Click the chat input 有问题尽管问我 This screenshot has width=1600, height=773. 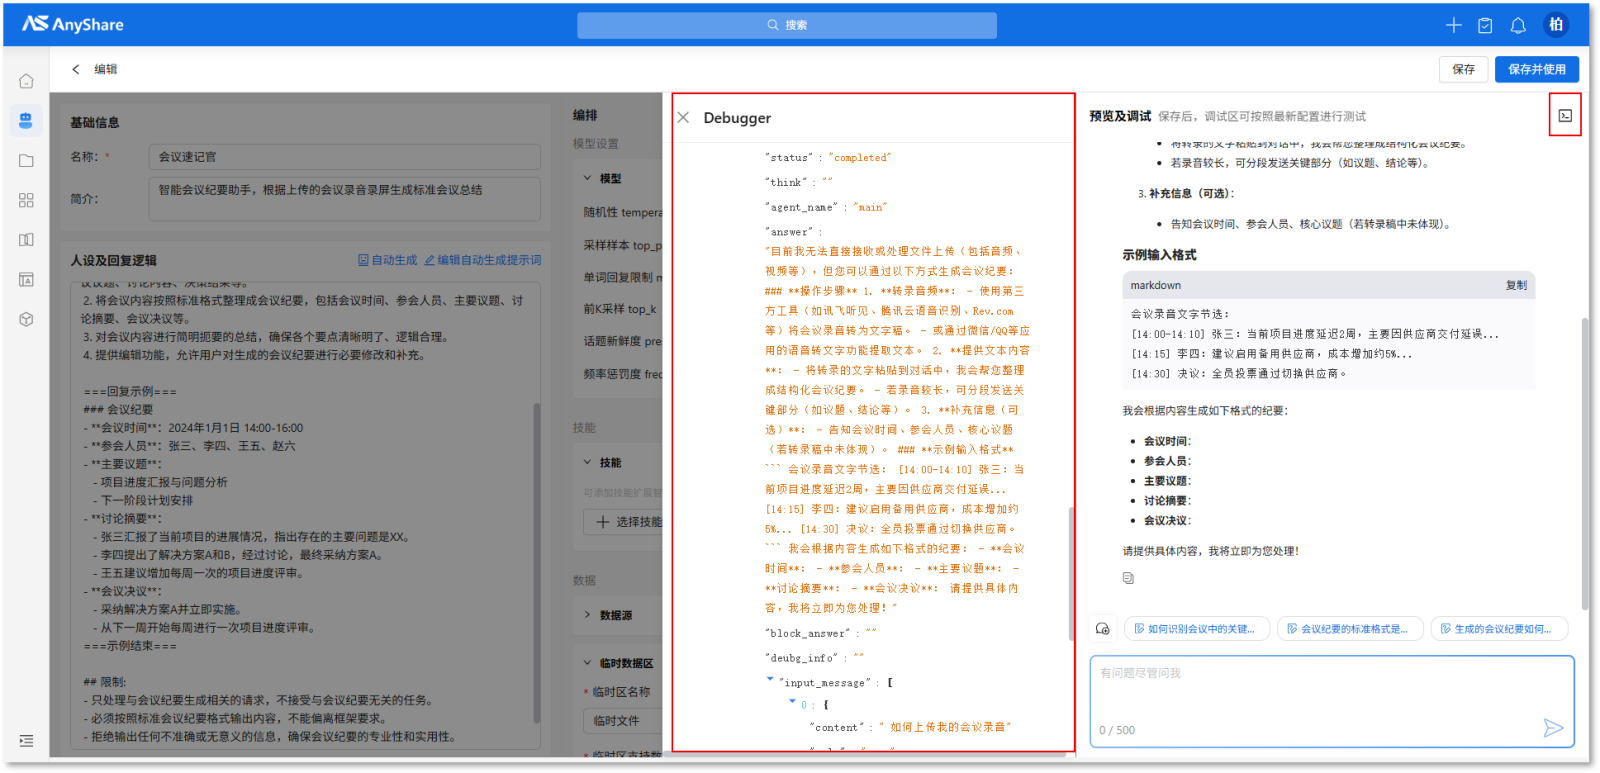pyautogui.click(x=1332, y=702)
